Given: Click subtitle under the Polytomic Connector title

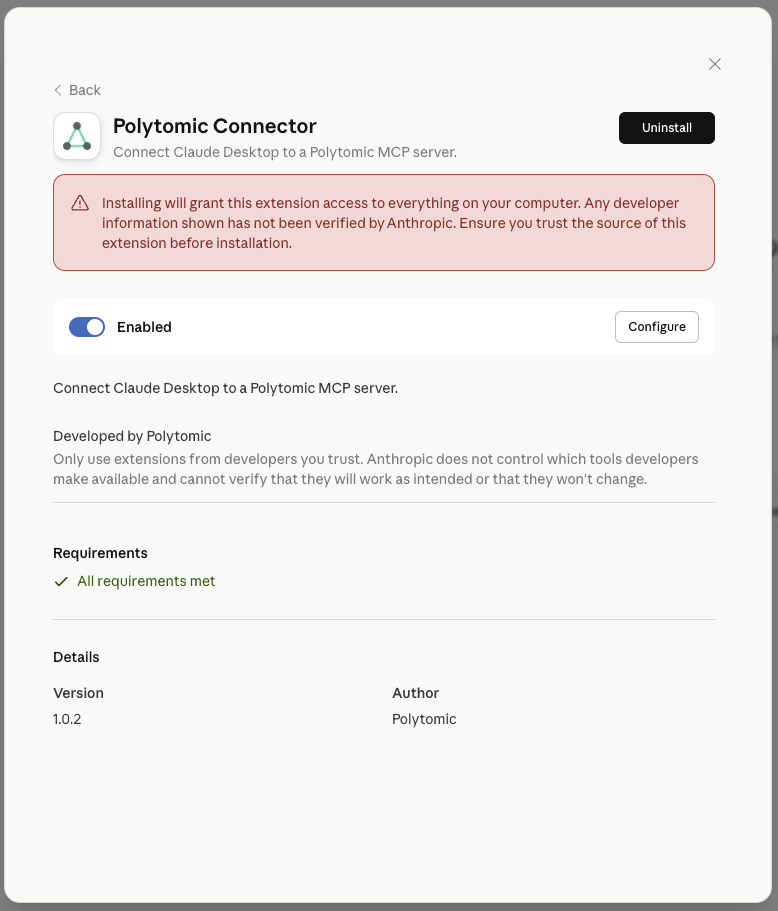Looking at the screenshot, I should click(285, 152).
